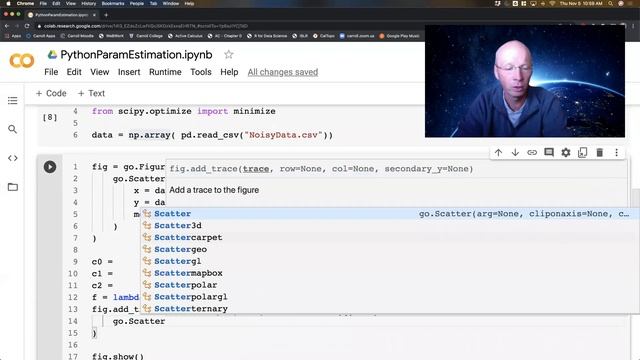
Task: Select Scattergeo autocomplete suggestion
Action: click(x=390, y=249)
